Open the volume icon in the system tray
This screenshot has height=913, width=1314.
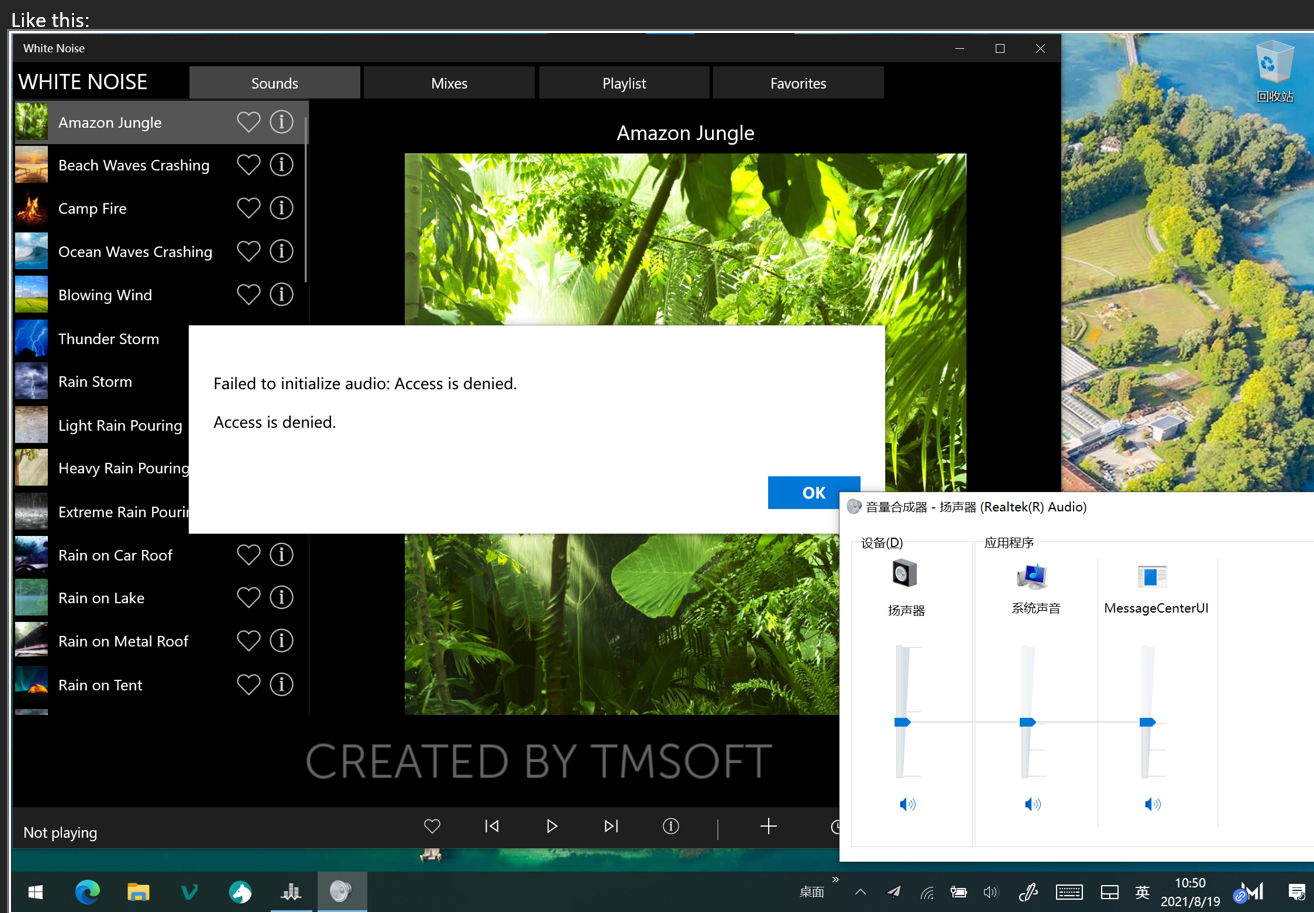point(990,892)
